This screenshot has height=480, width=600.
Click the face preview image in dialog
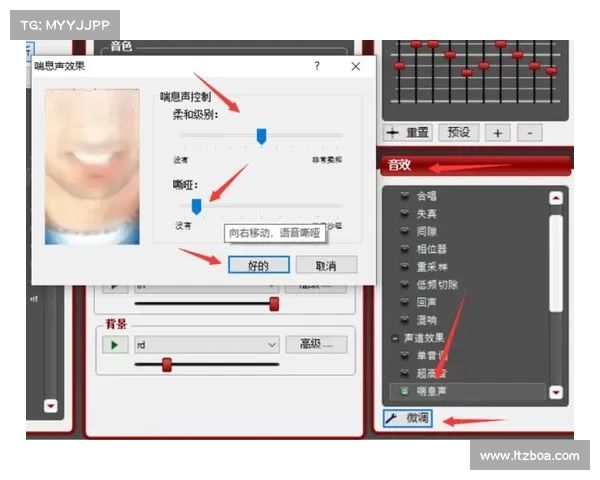[92, 167]
